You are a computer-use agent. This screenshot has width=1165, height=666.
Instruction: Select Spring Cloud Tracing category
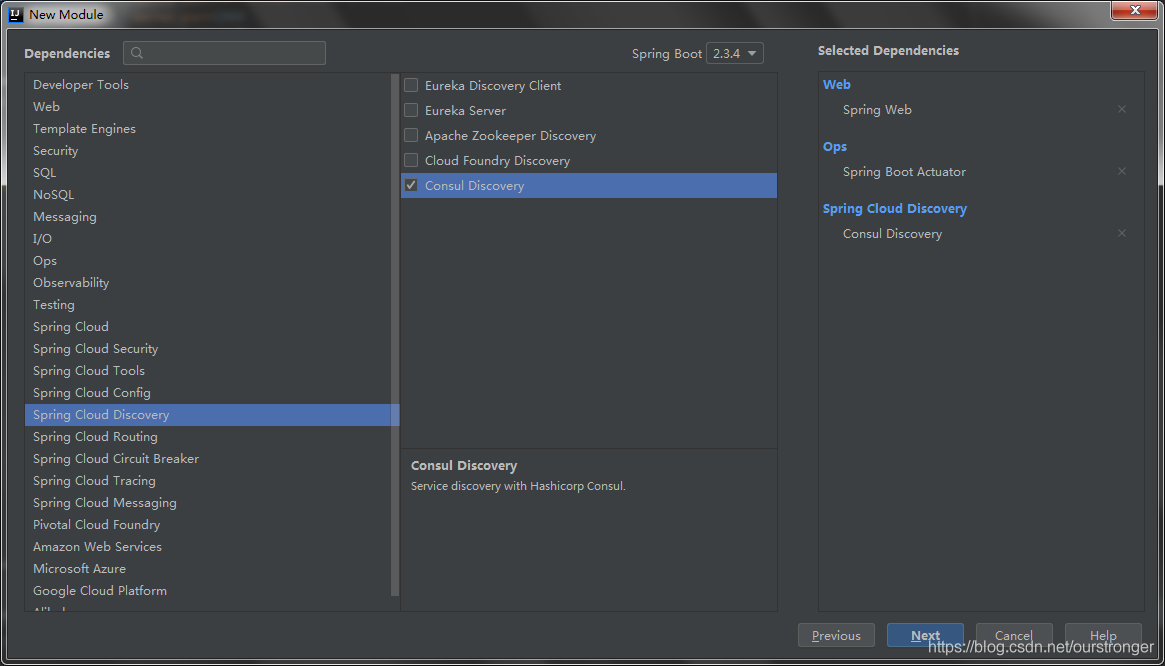coord(208,481)
